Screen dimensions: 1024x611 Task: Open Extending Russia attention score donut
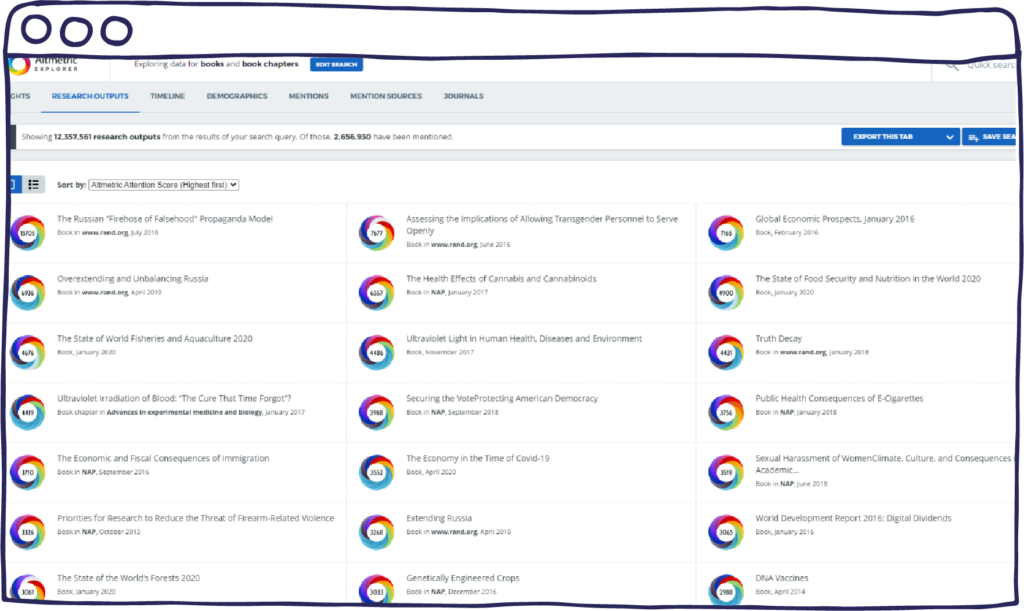click(377, 532)
